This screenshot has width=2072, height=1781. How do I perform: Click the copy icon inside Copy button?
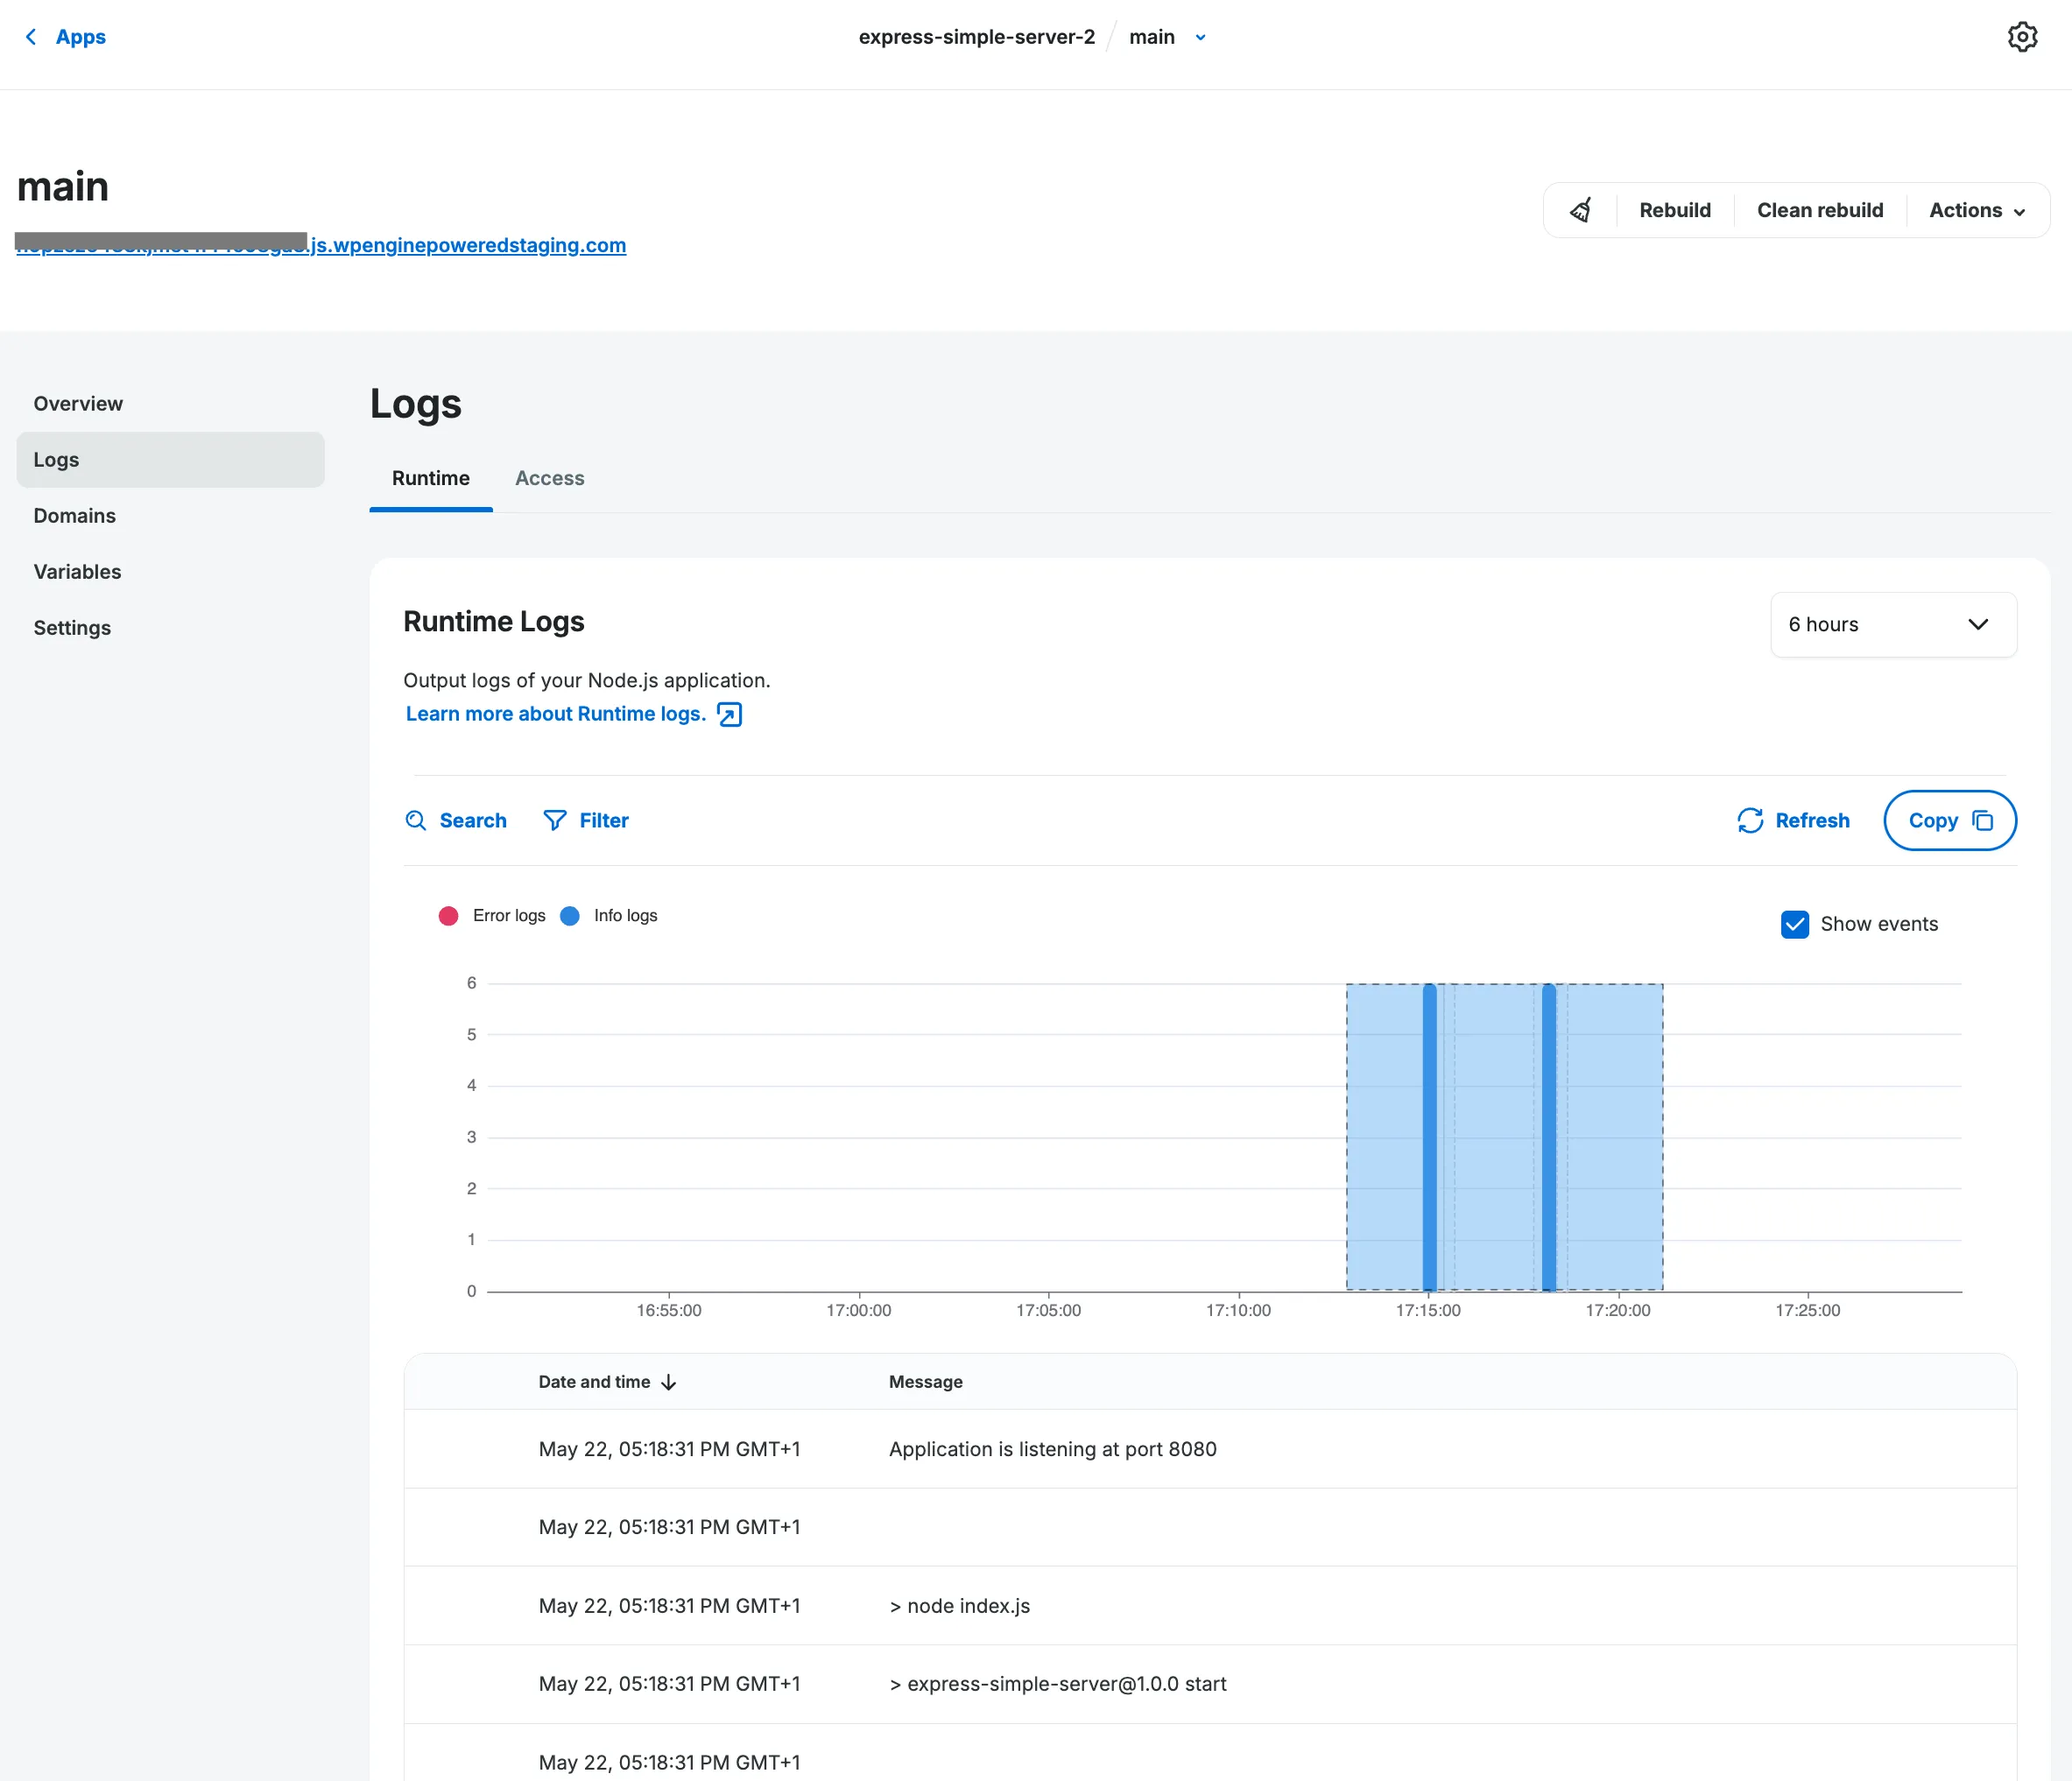click(1982, 820)
